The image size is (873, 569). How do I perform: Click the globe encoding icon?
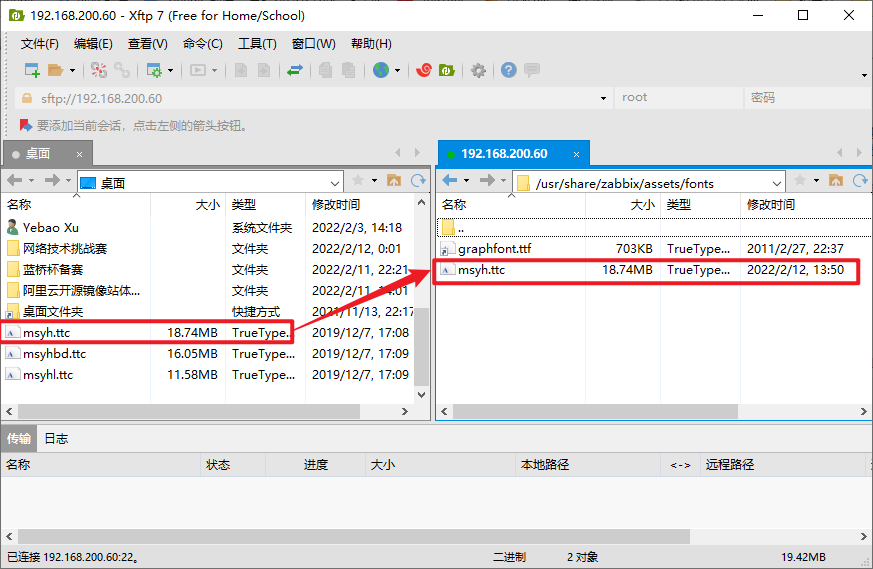(x=381, y=70)
